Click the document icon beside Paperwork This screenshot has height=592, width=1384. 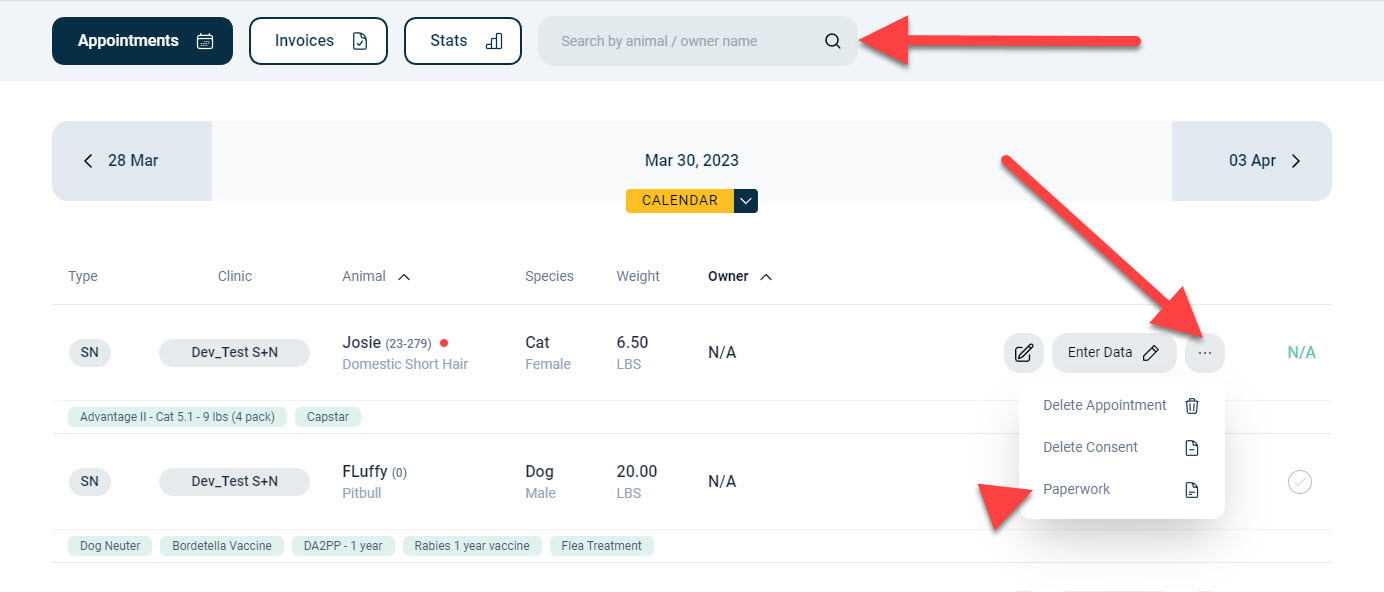click(1191, 490)
